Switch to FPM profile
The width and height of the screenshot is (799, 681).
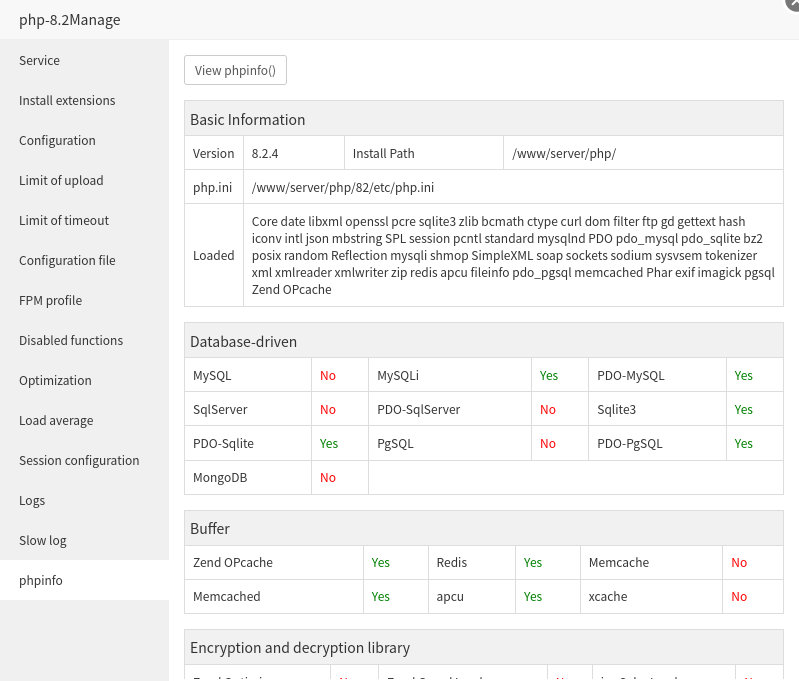tap(50, 301)
